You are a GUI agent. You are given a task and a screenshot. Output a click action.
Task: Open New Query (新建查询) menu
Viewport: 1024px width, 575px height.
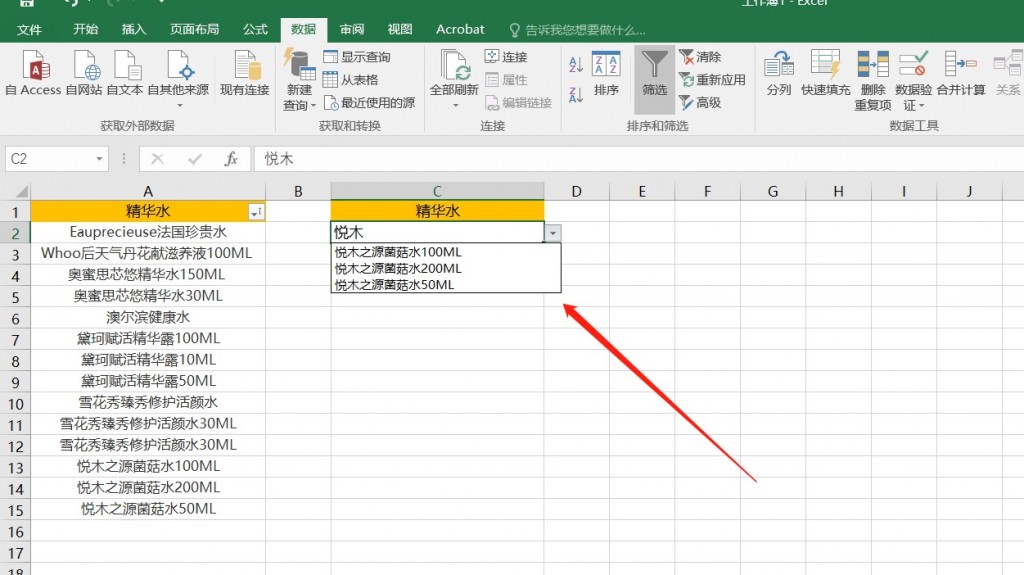click(x=299, y=80)
